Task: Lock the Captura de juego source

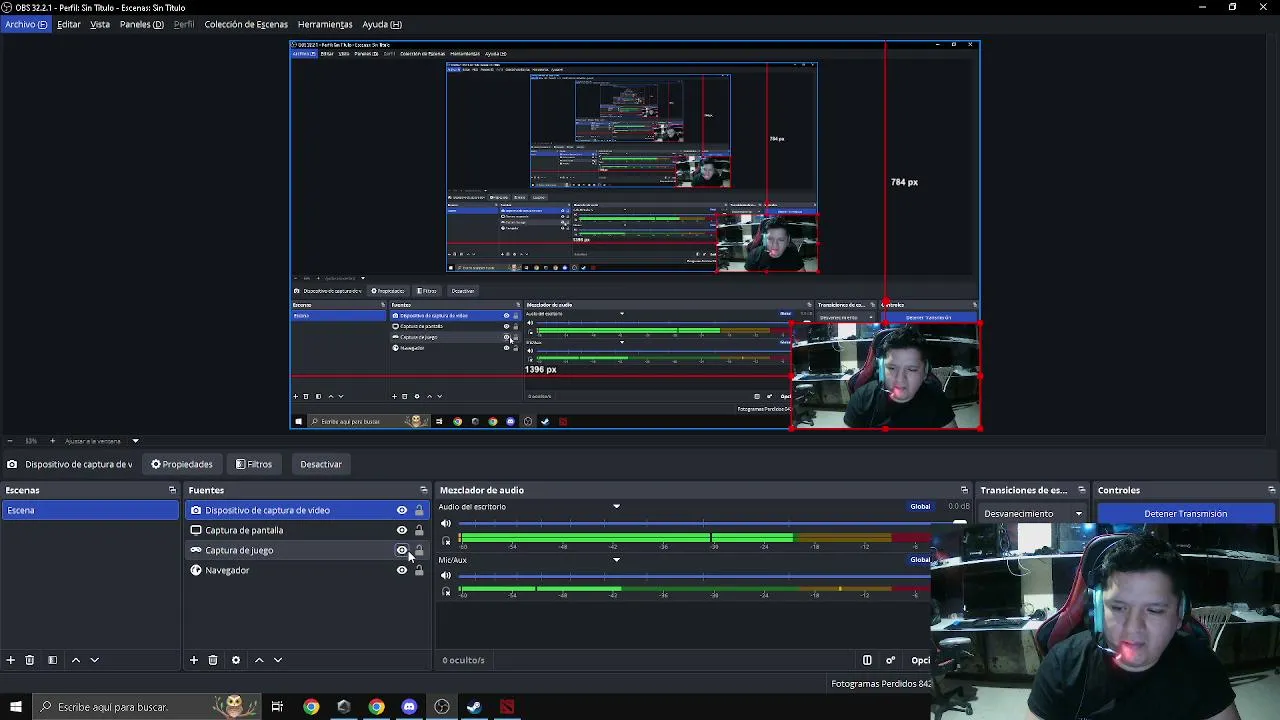Action: point(419,550)
